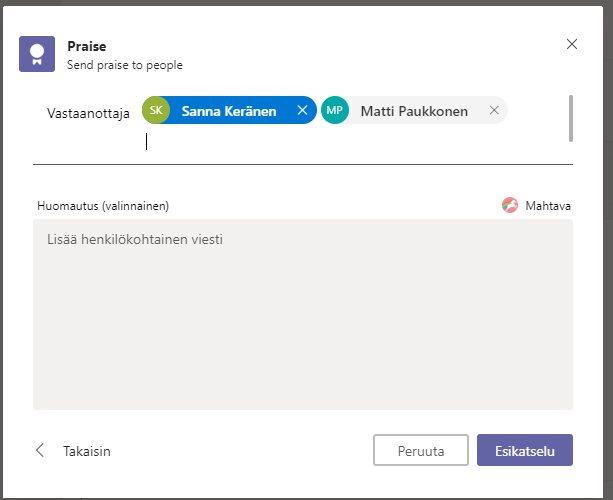Go back via the Takaisin link

86,451
